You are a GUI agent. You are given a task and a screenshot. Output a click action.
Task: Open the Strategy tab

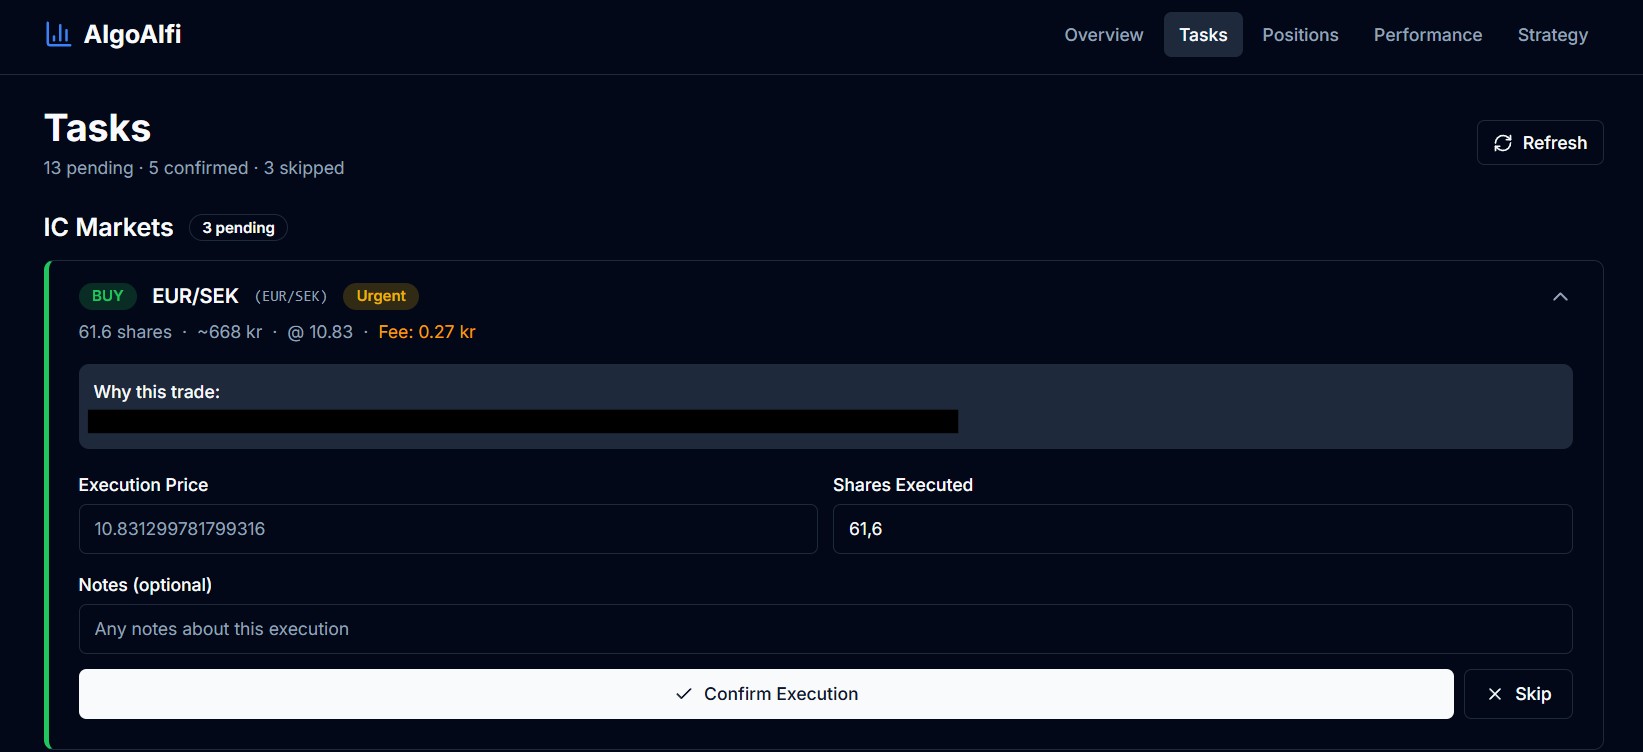pyautogui.click(x=1552, y=35)
